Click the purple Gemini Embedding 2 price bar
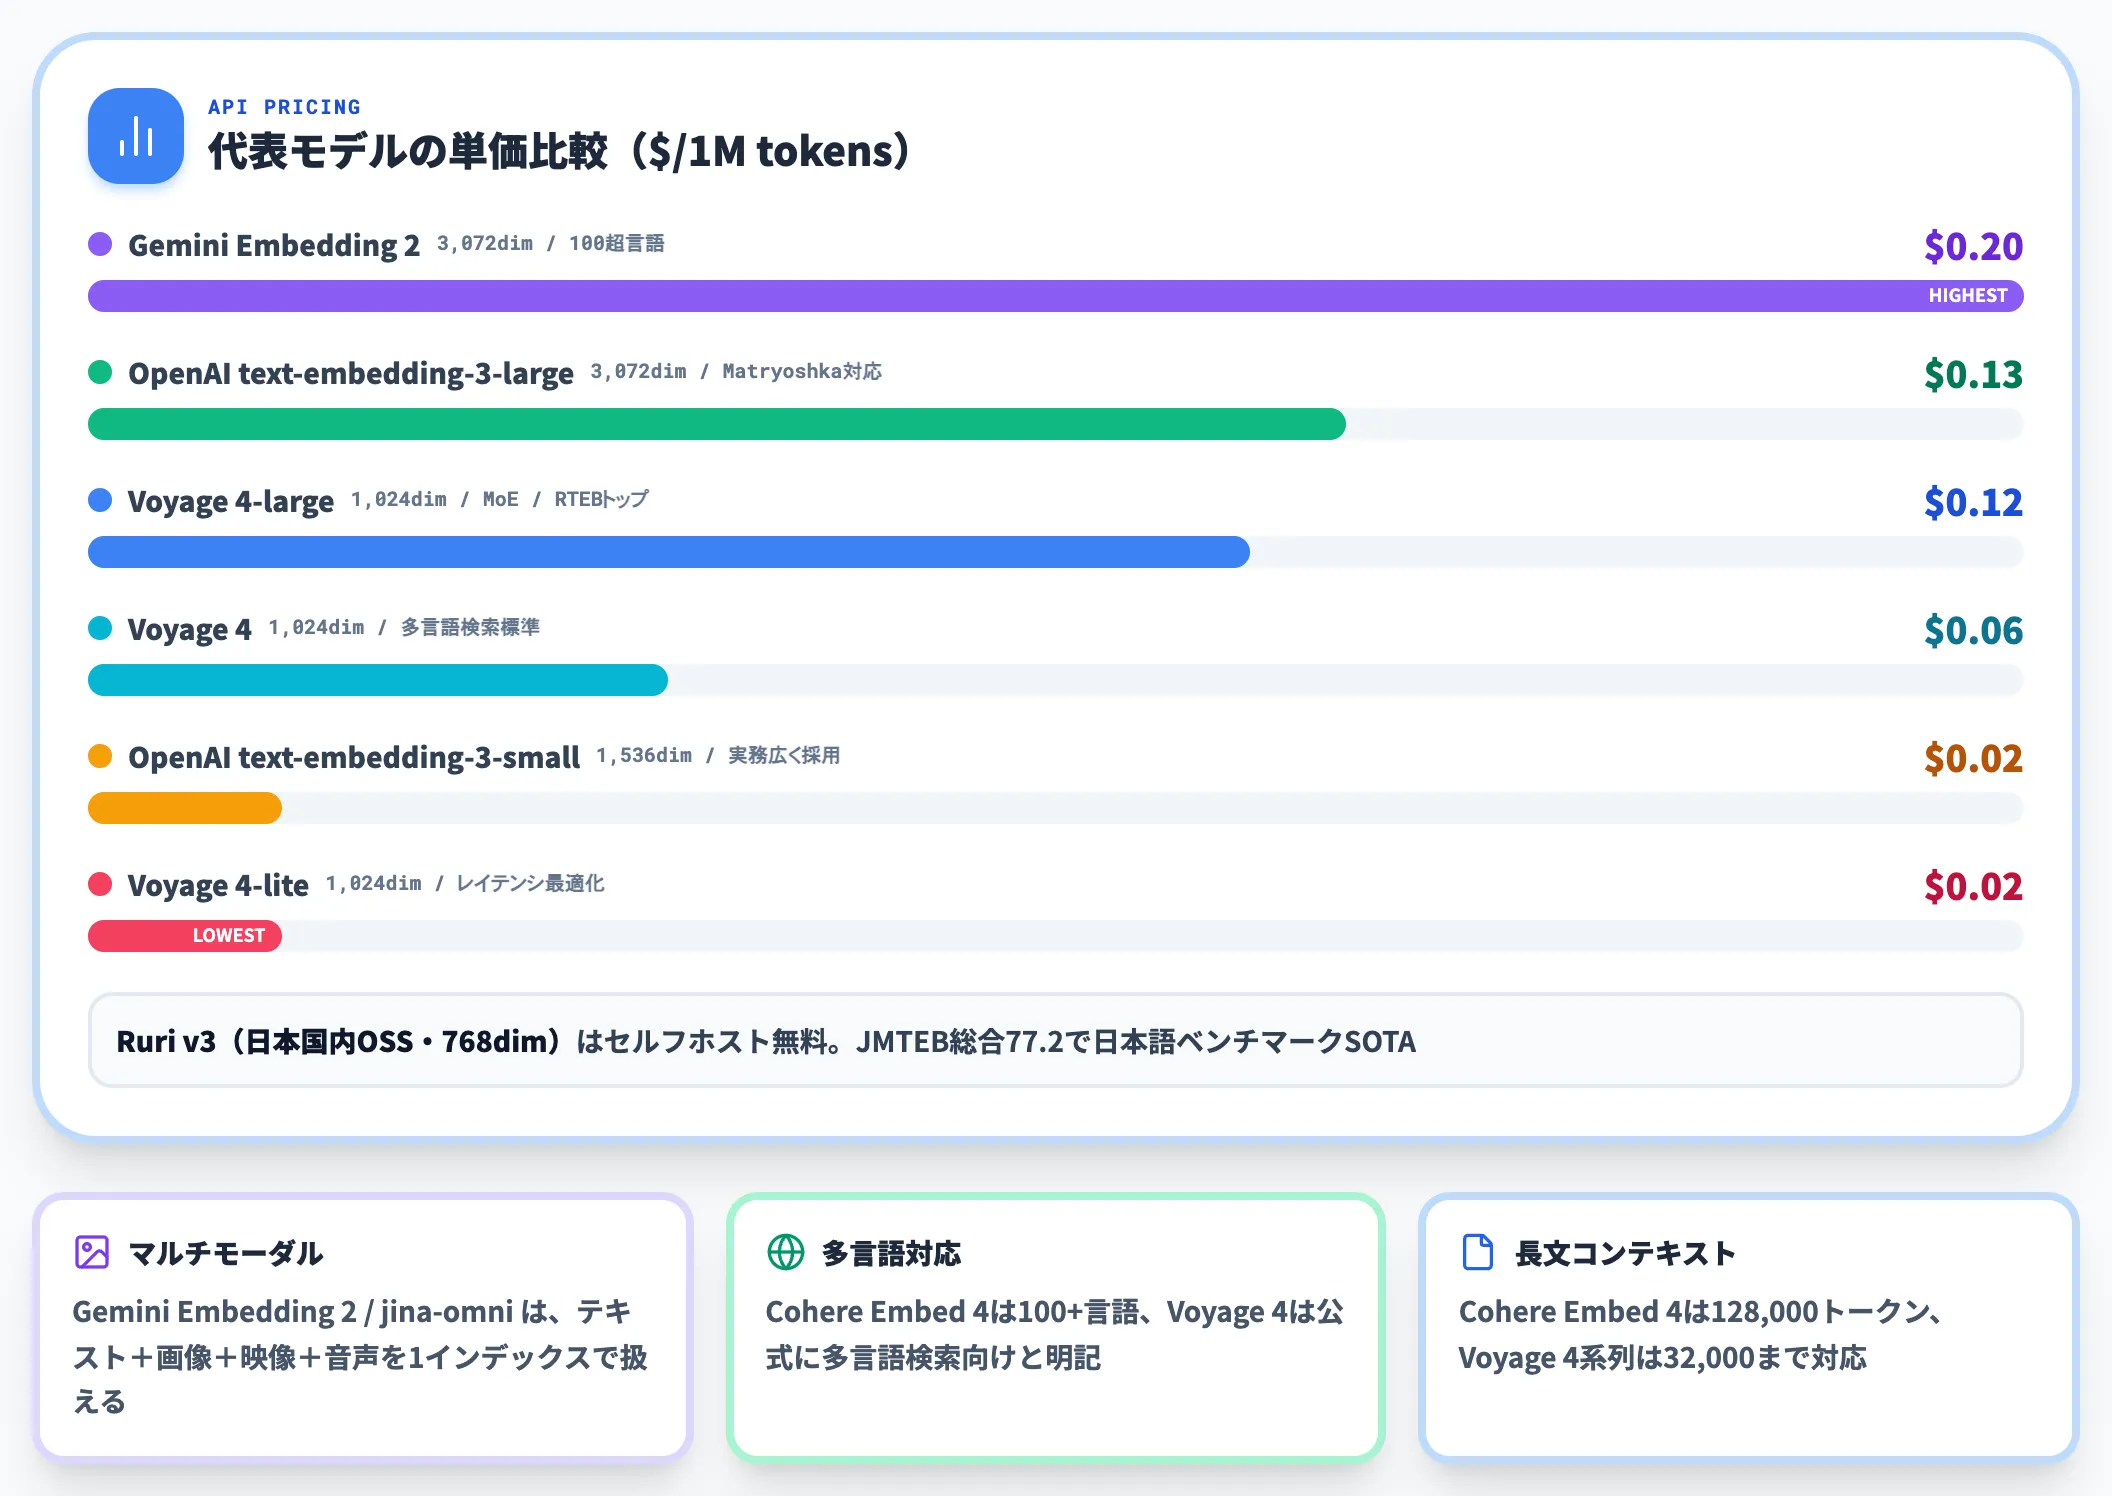 1056,296
